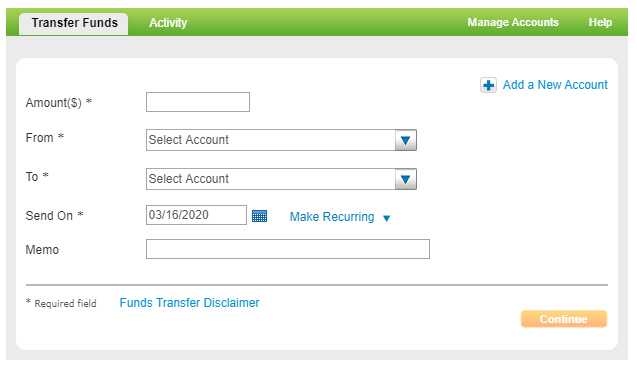
Task: Select the Transfer Funds tab
Action: 74,23
